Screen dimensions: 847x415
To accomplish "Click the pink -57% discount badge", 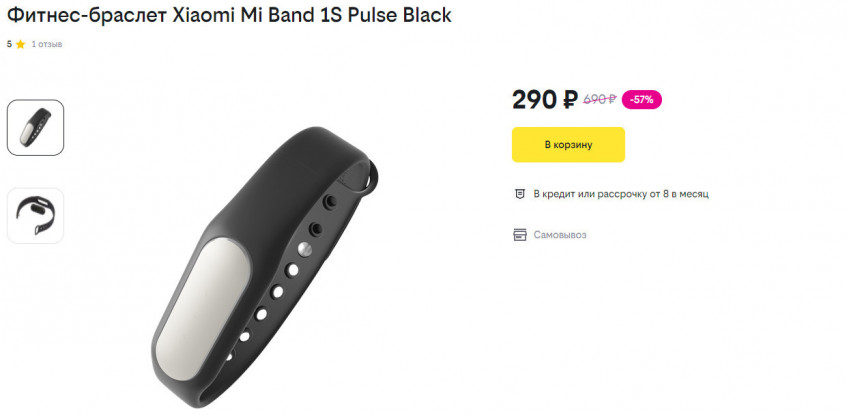I will tap(642, 99).
